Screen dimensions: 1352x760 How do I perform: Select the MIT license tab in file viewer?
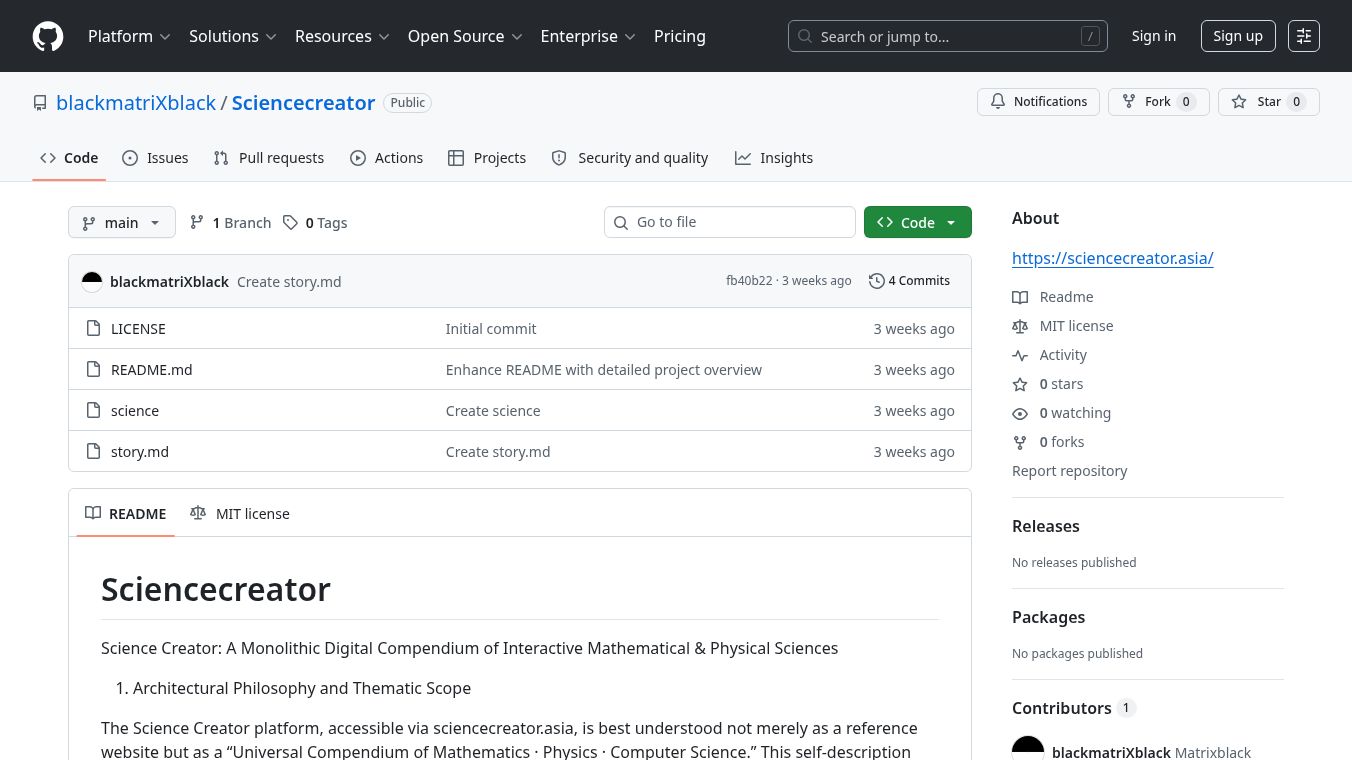[240, 514]
